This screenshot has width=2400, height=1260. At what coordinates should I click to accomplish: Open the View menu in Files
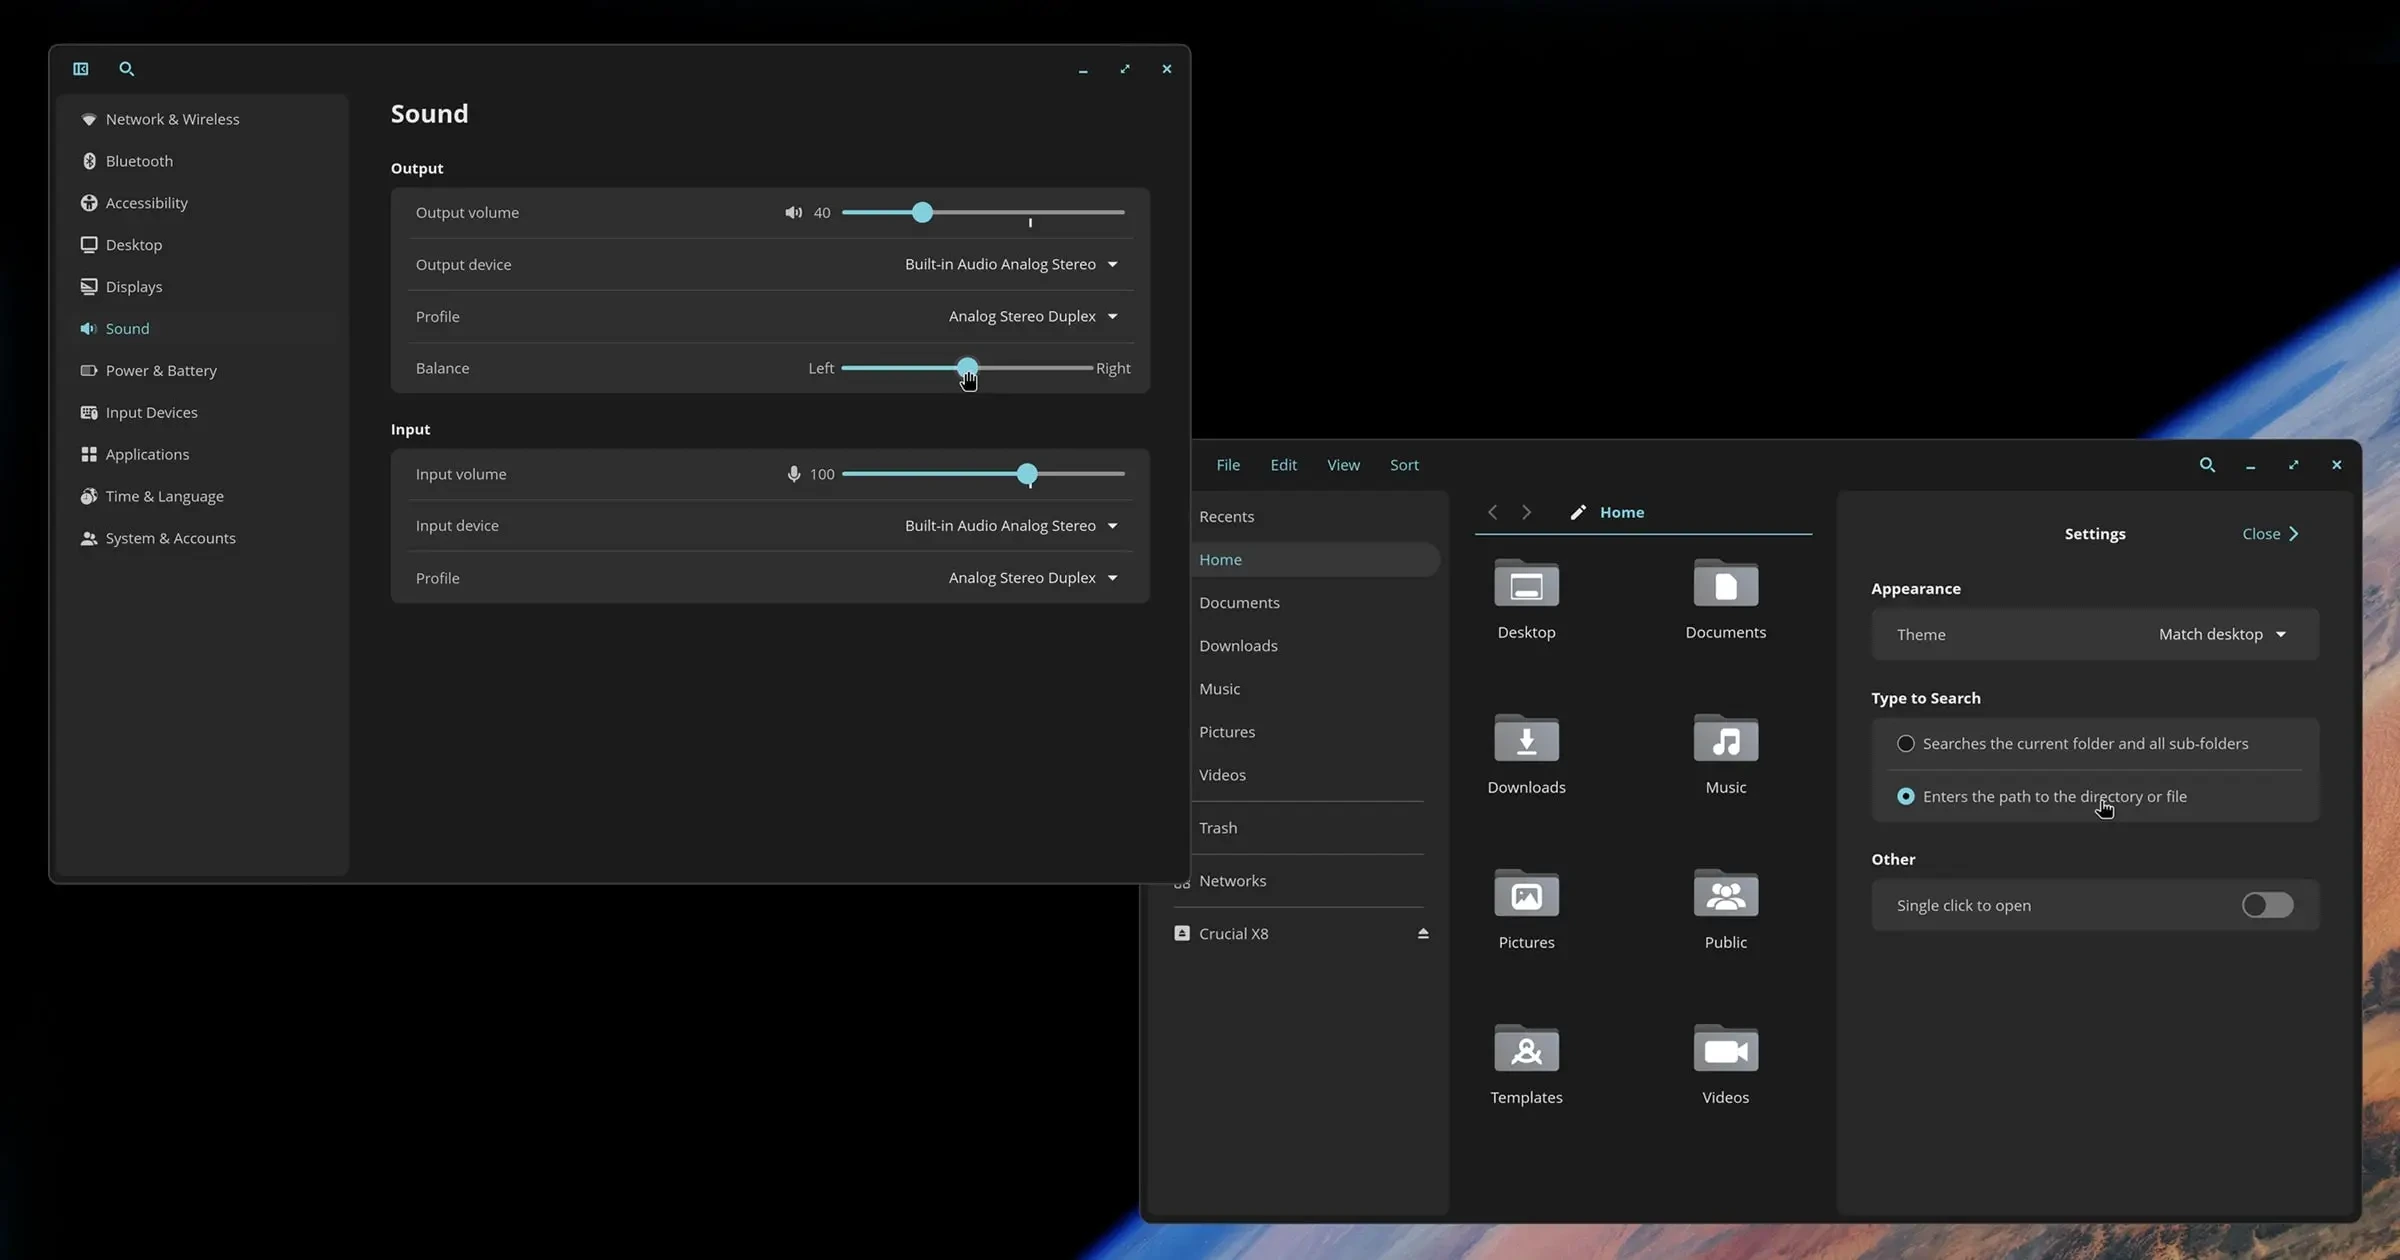coord(1343,465)
